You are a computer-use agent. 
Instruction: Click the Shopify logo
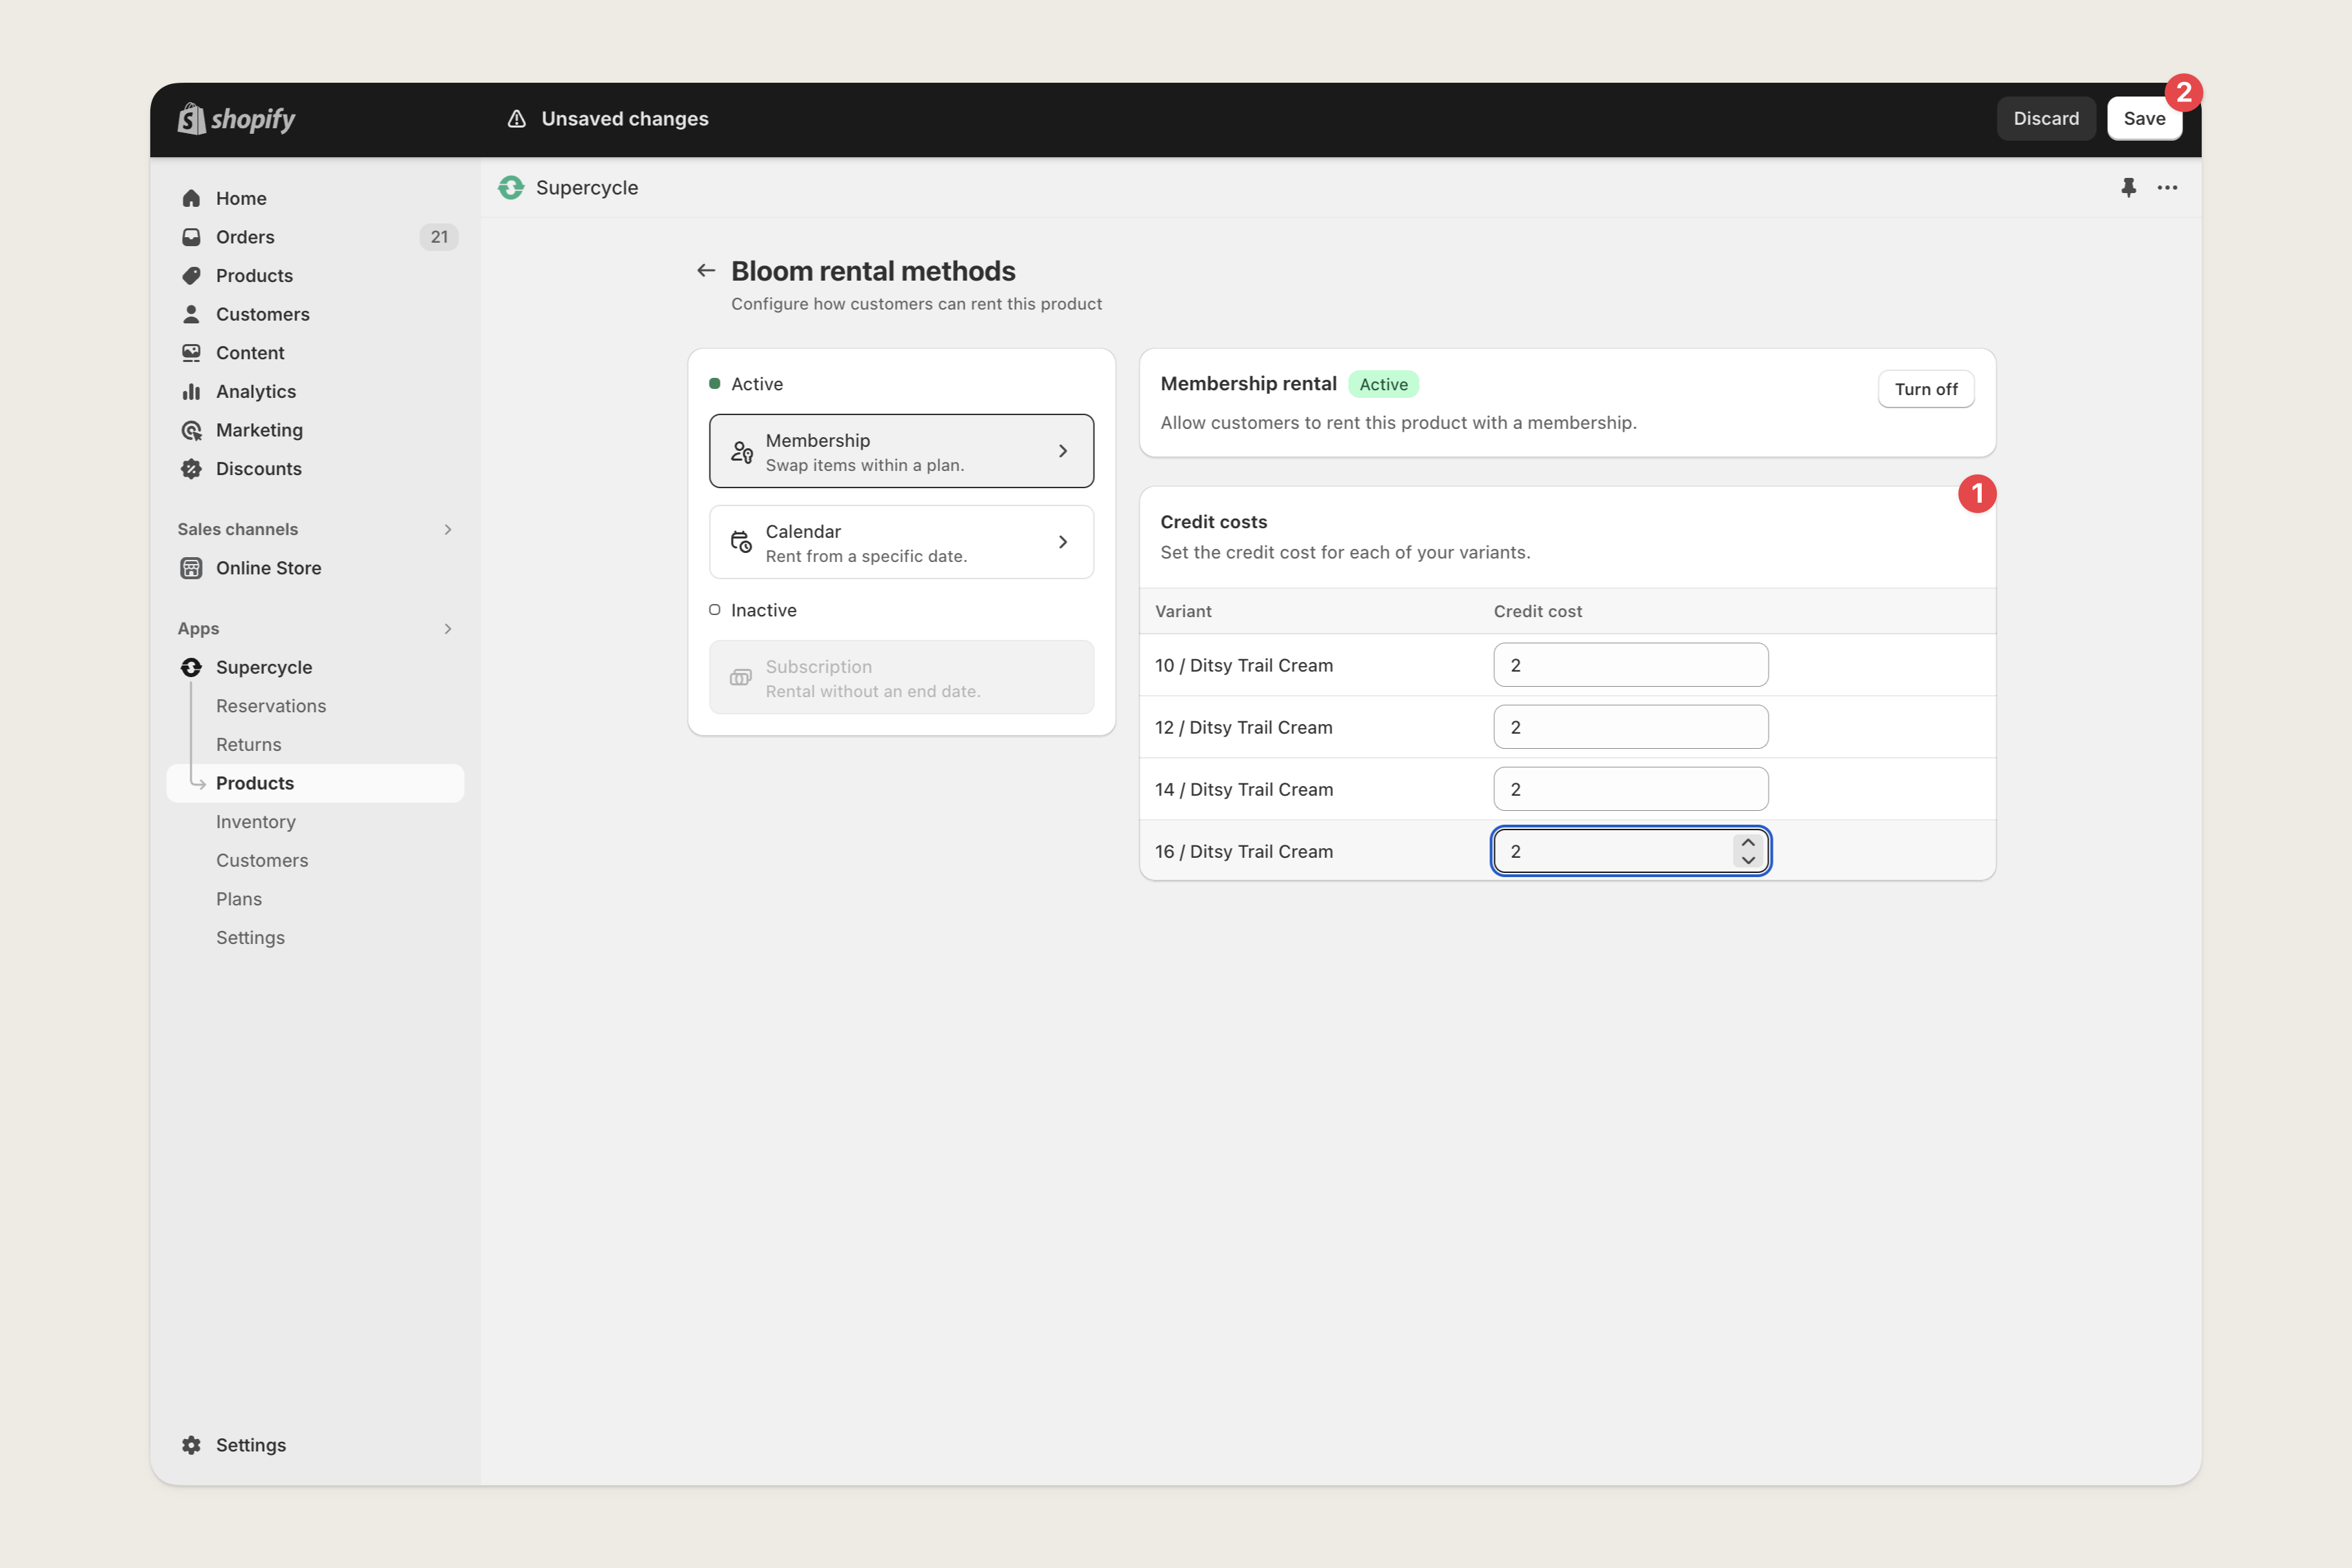coord(236,119)
